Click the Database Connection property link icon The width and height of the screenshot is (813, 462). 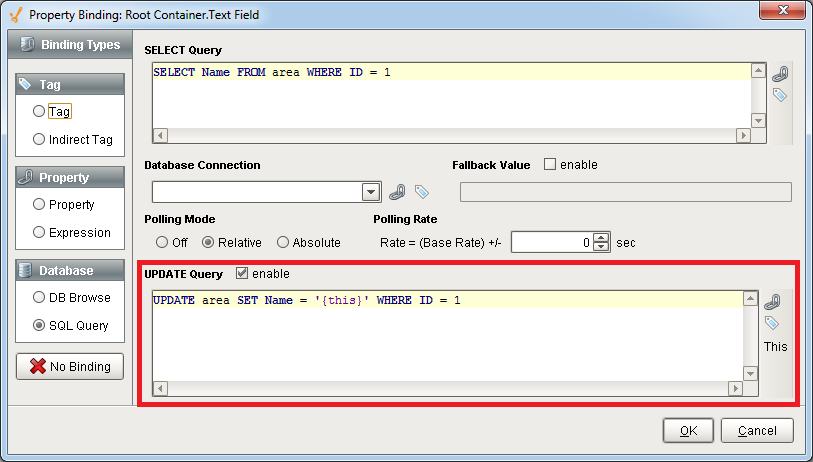(397, 192)
